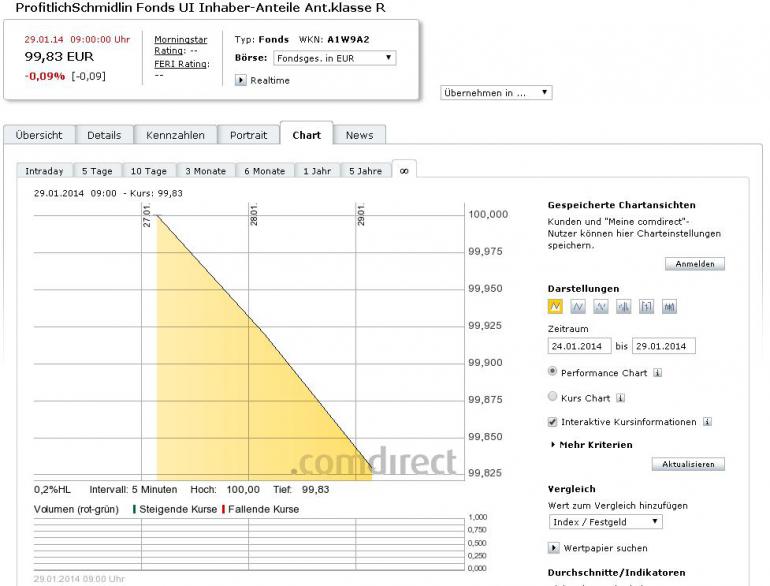Click the Steigende Kurse legend entry
Viewport: 770px width, 586px height.
[175, 509]
